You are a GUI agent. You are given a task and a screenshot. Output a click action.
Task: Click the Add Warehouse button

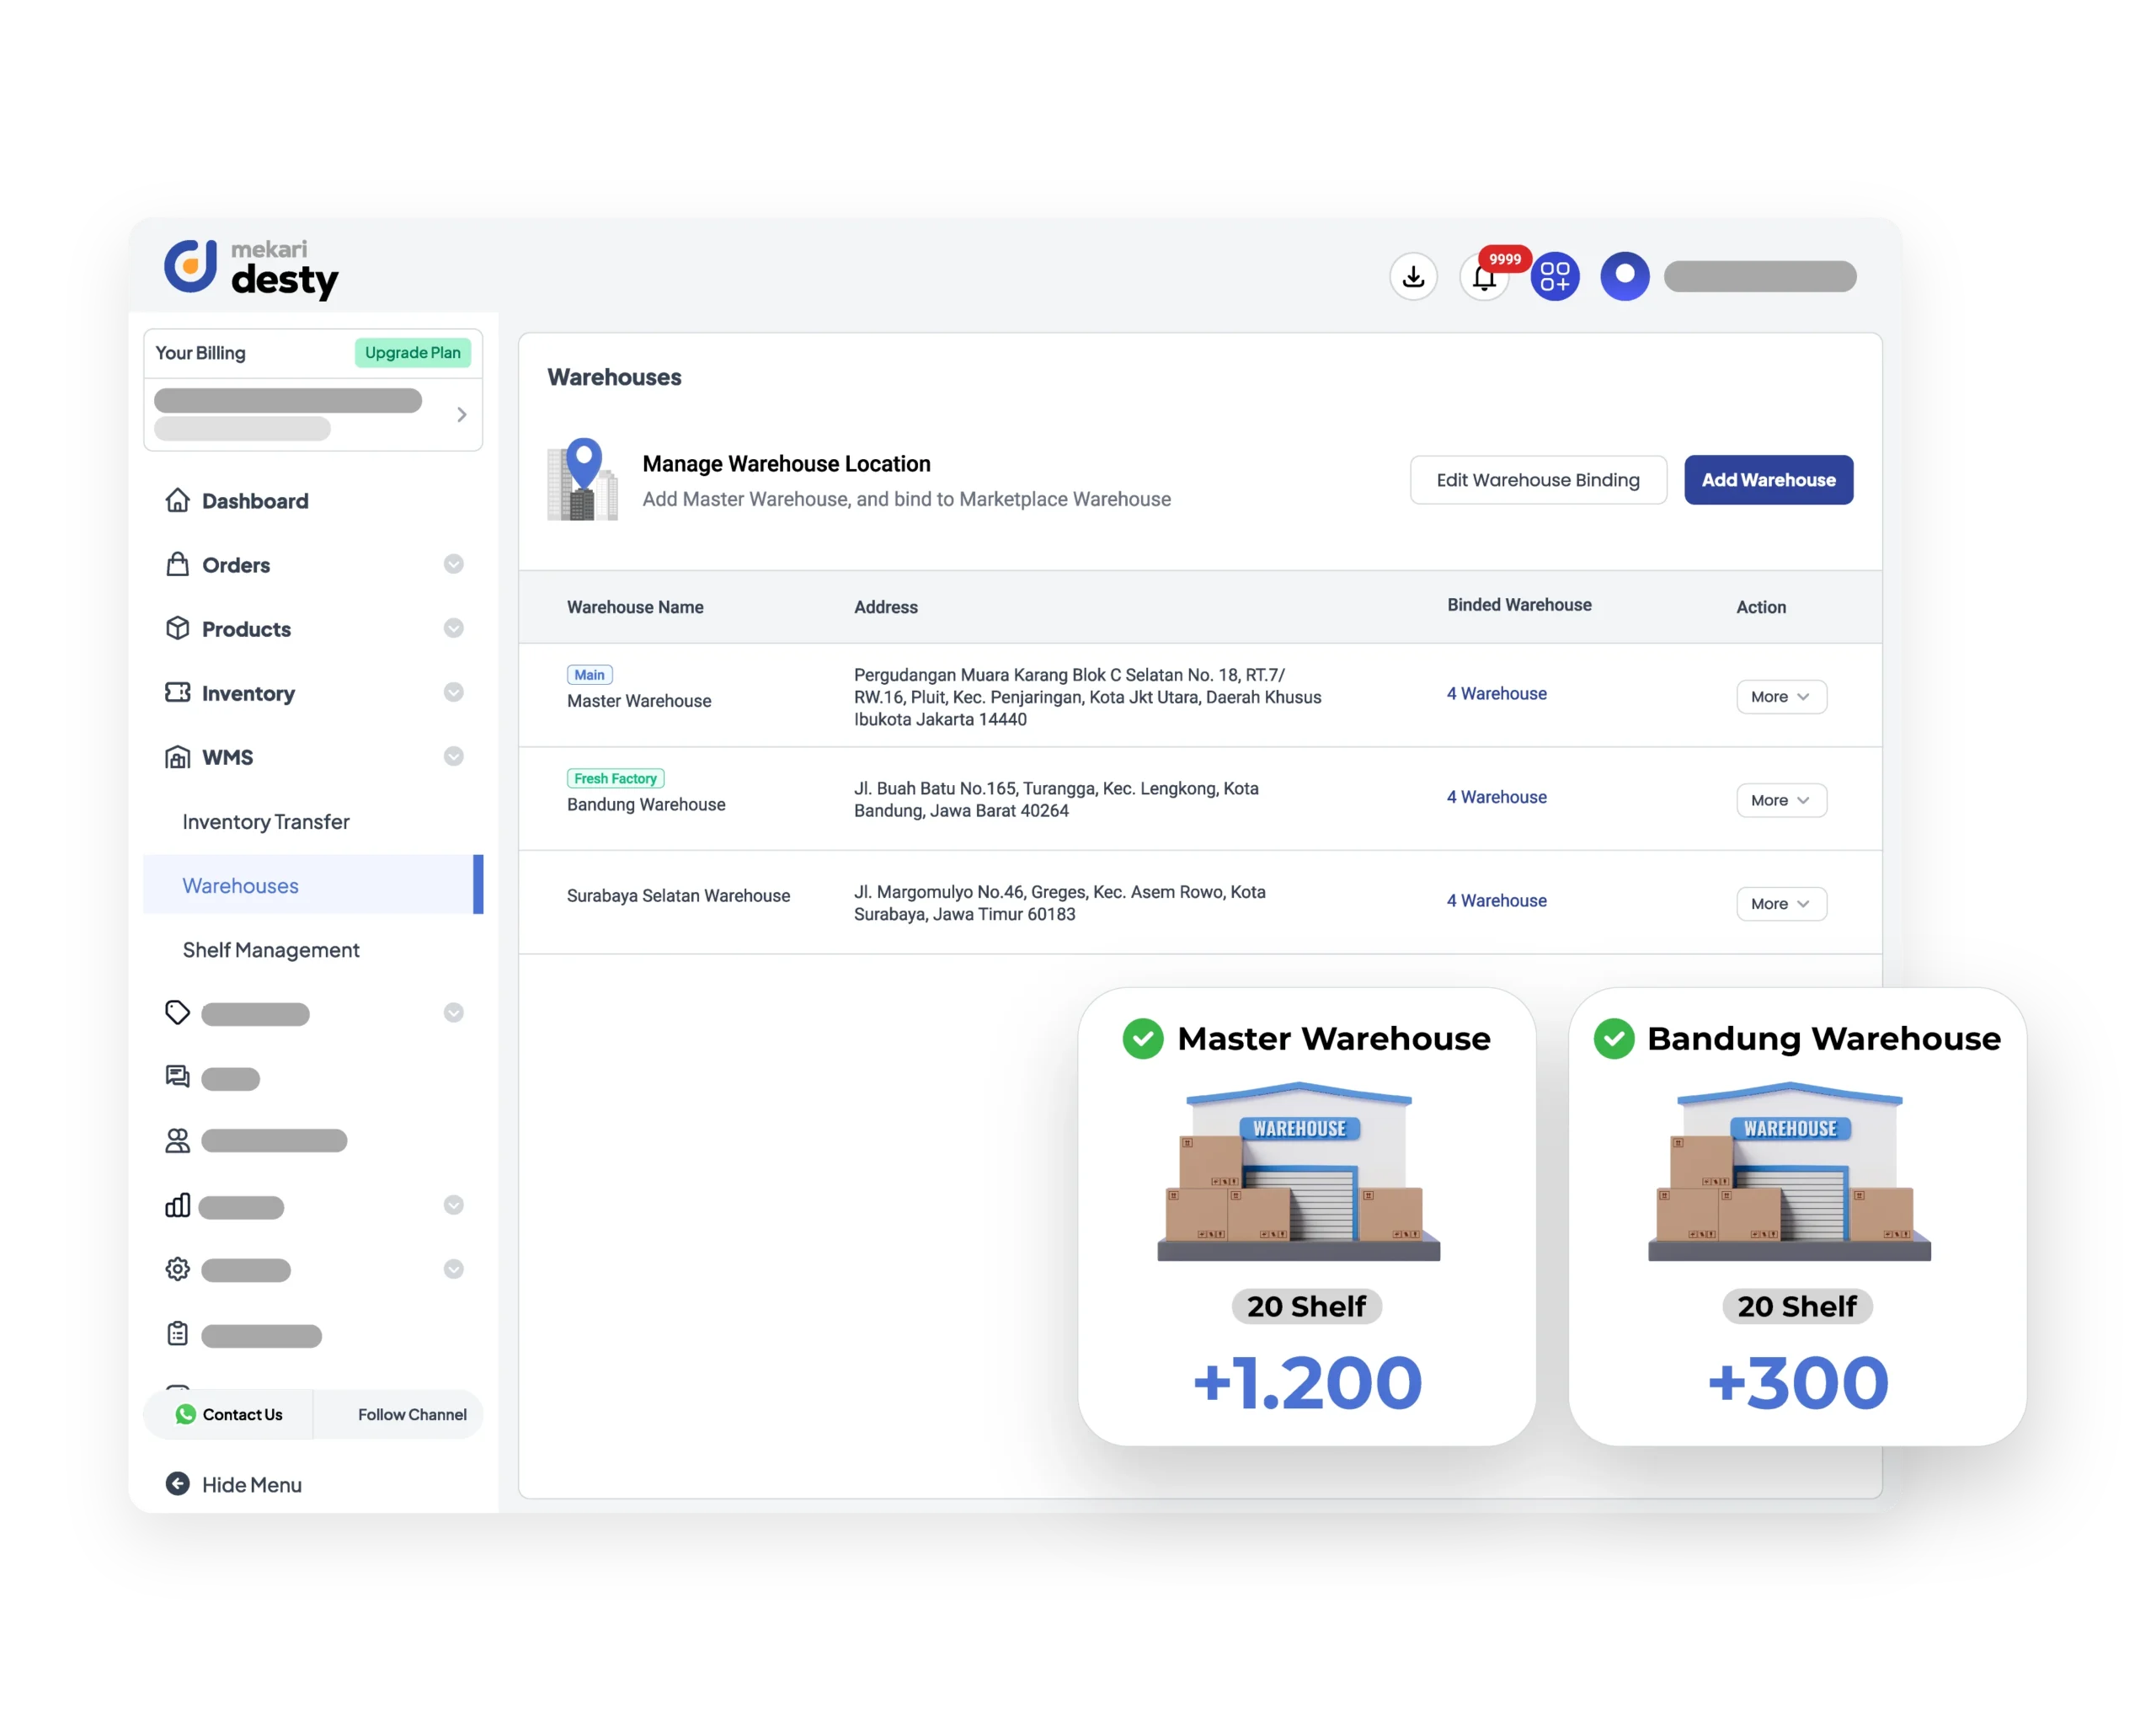(x=1767, y=480)
